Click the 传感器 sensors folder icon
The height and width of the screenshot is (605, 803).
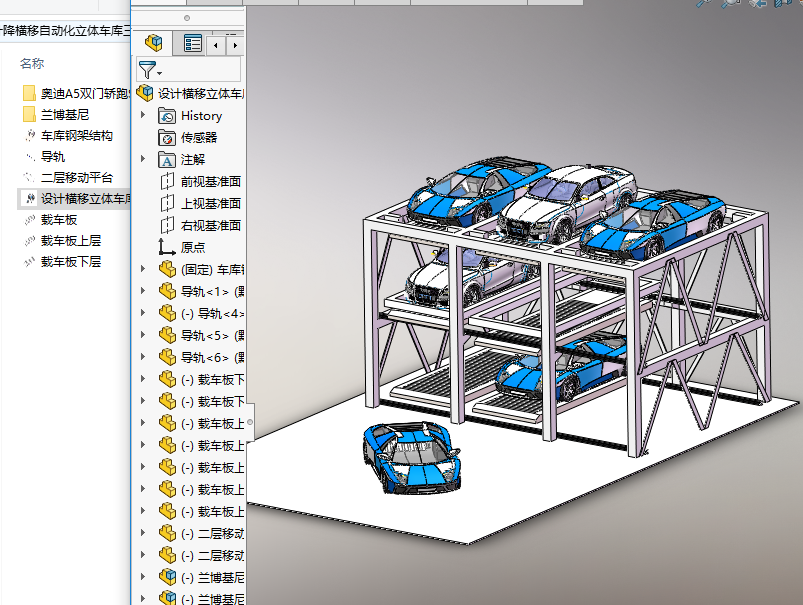(167, 137)
